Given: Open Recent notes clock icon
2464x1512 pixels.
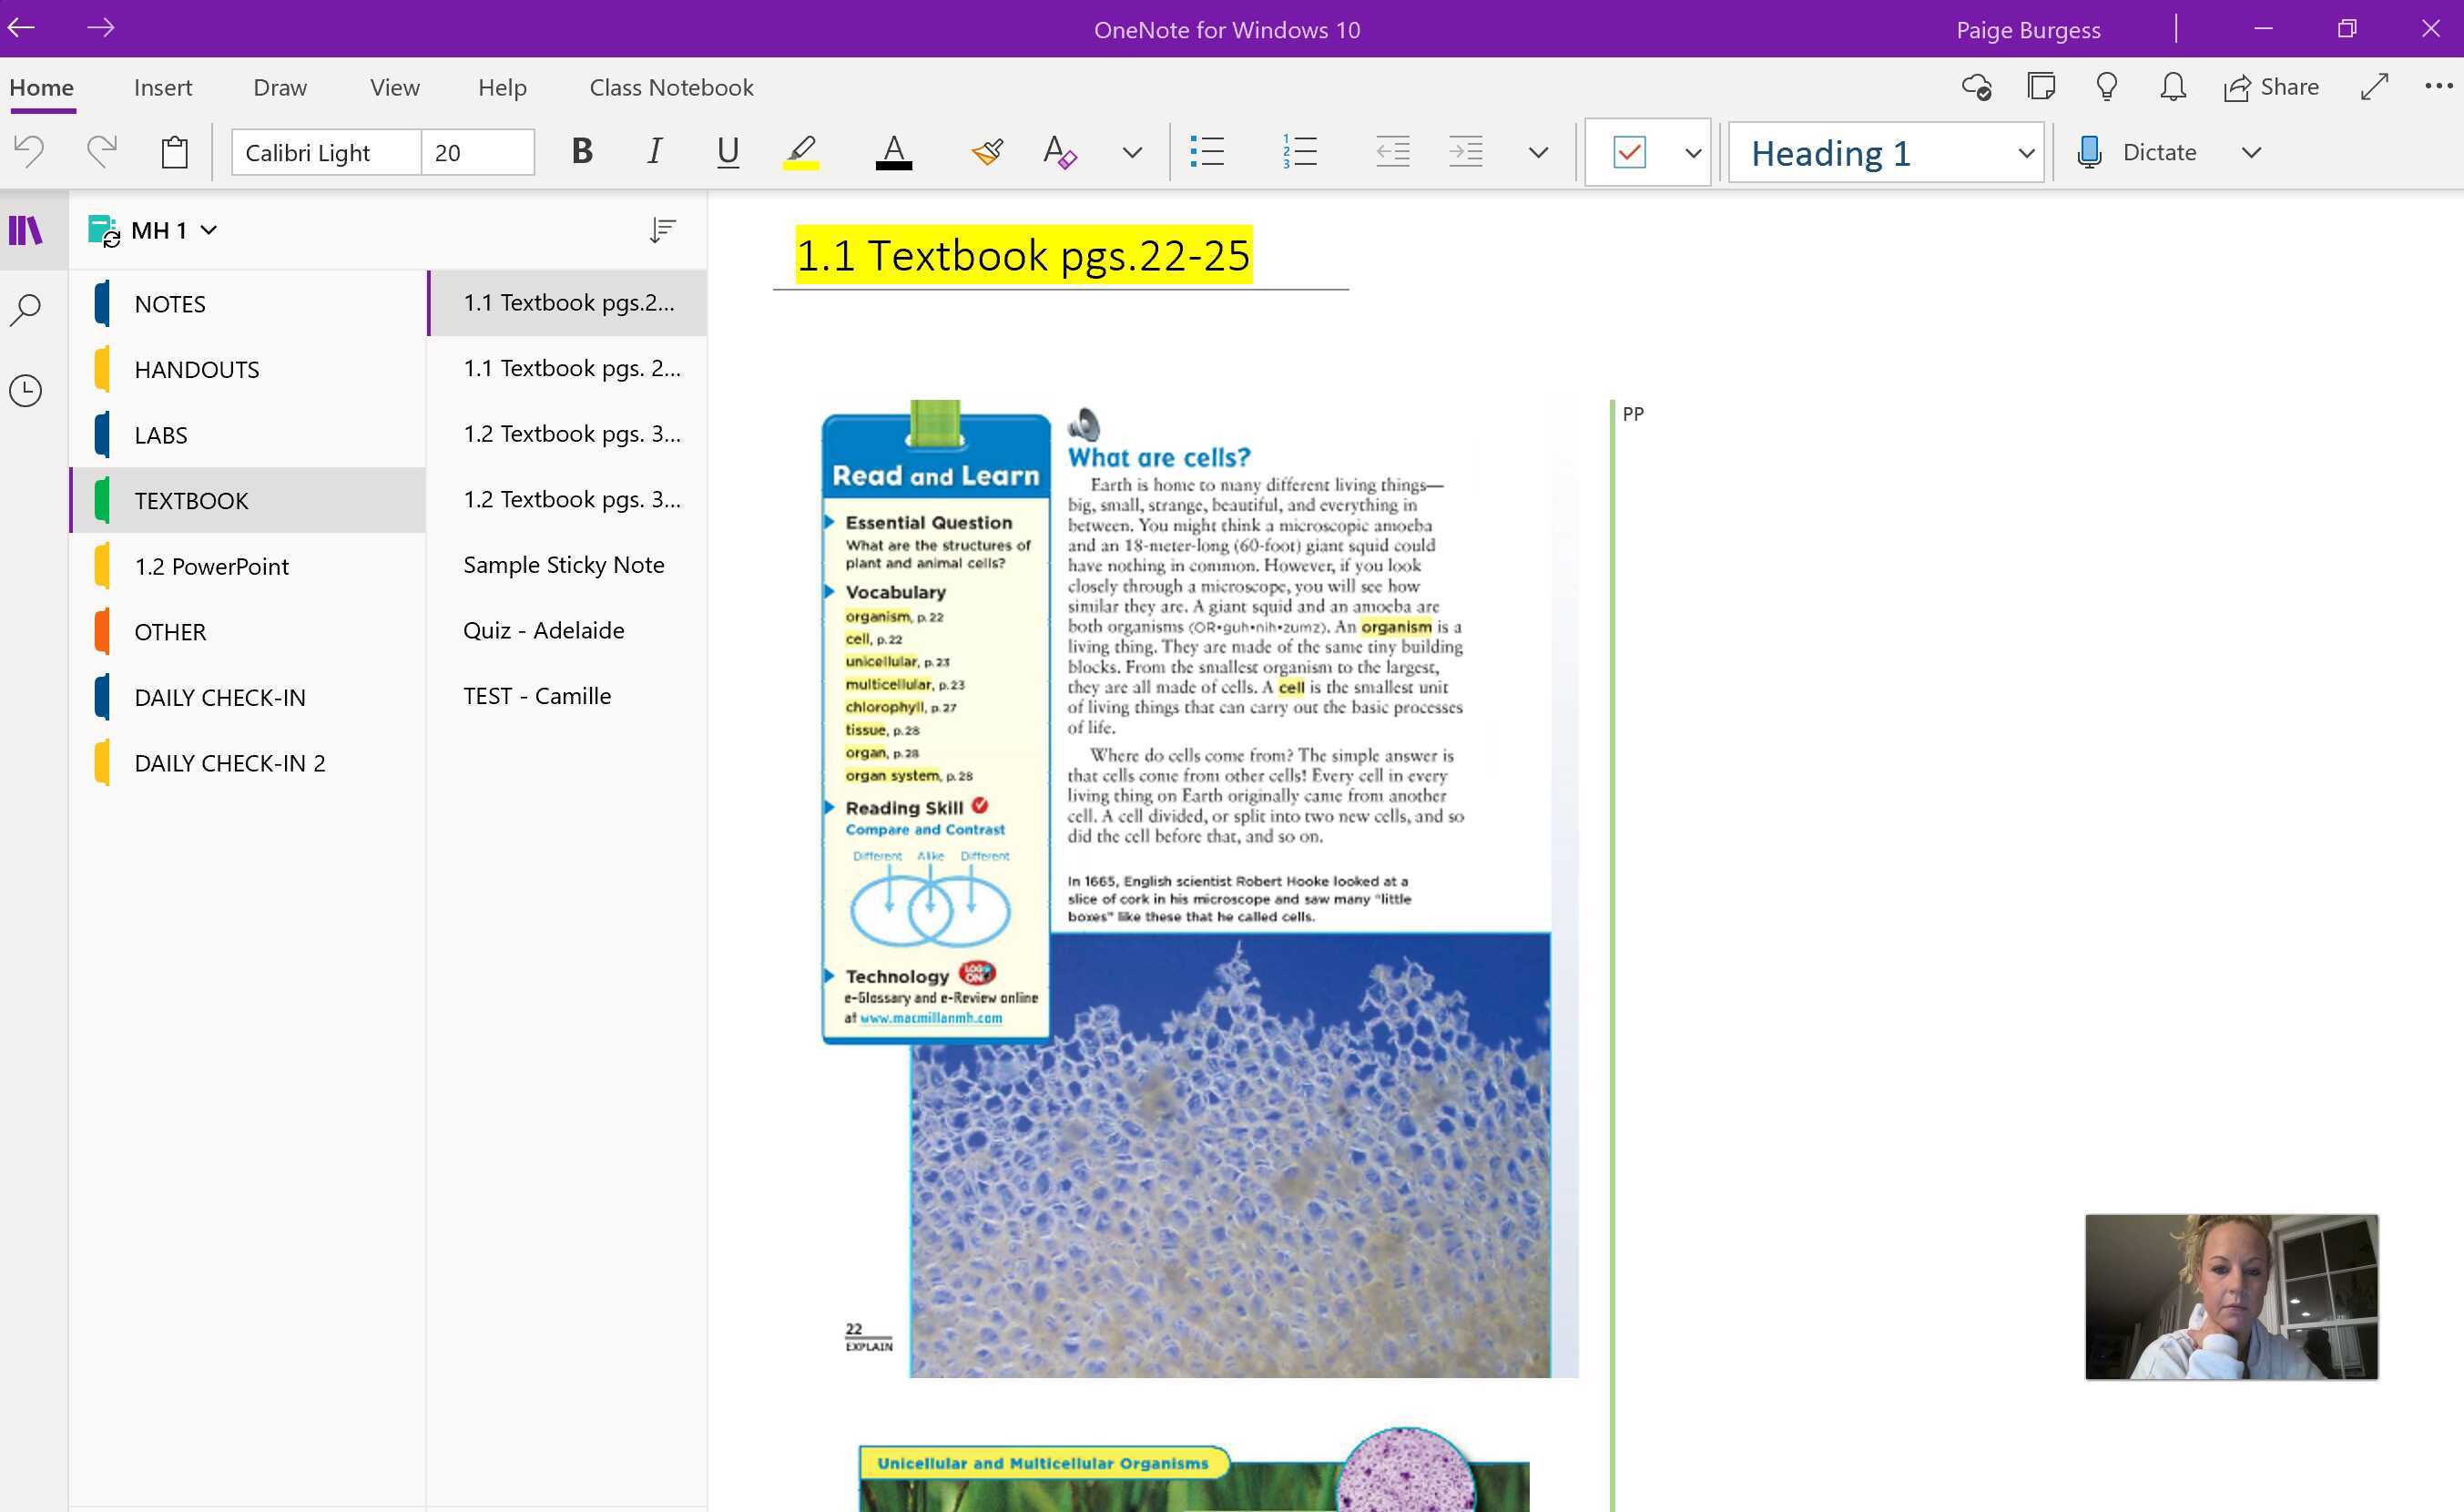Looking at the screenshot, I should point(26,390).
